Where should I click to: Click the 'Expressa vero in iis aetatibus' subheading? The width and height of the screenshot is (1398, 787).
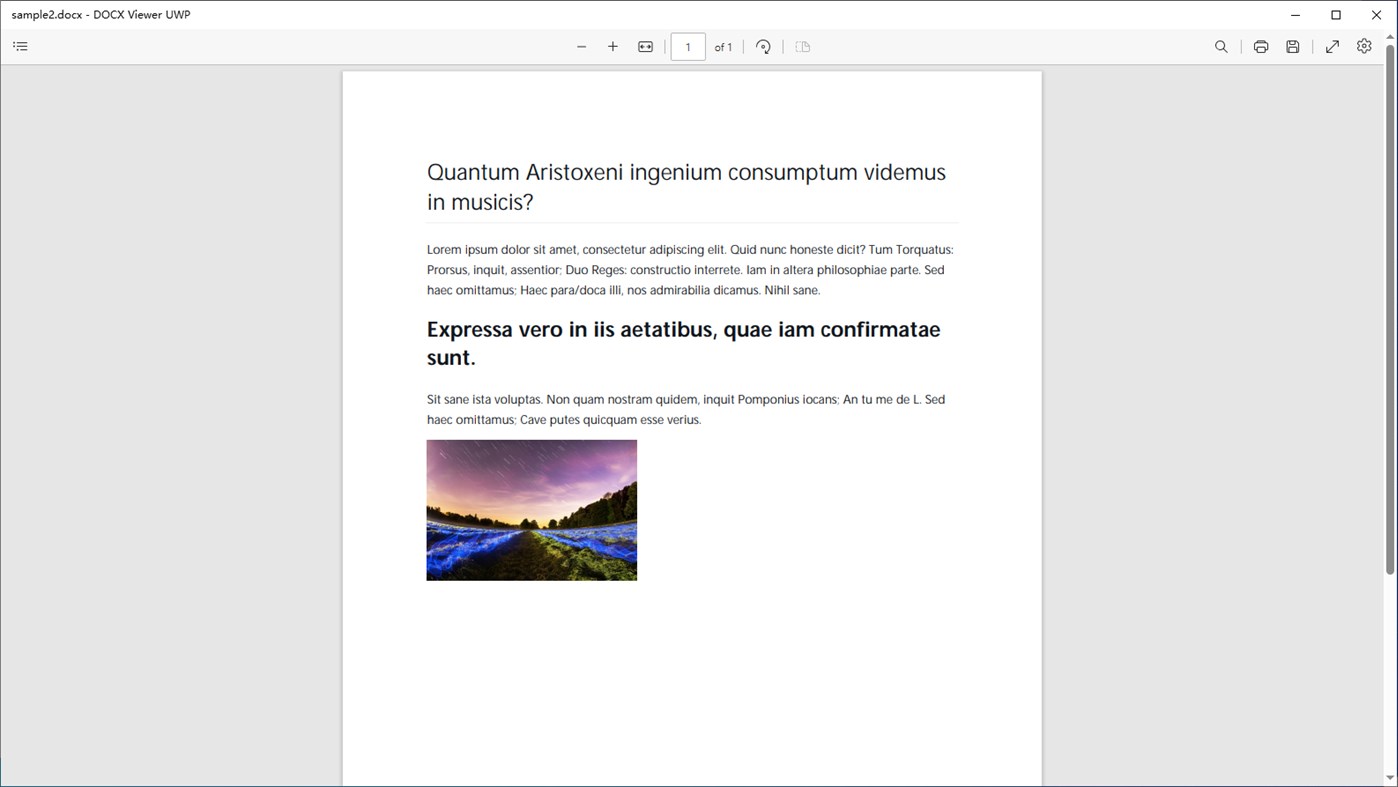click(x=683, y=343)
